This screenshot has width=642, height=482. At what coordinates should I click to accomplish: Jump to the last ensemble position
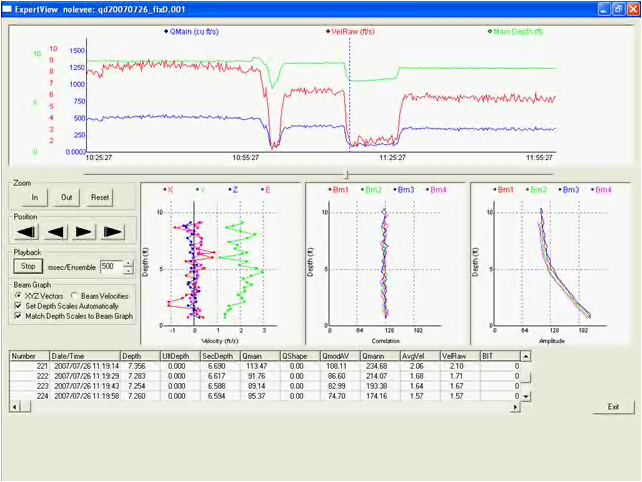point(113,232)
